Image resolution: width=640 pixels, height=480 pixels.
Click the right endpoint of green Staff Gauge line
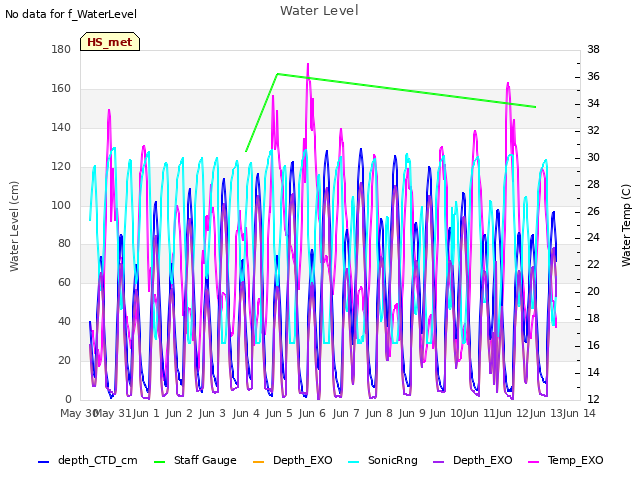[x=536, y=107]
